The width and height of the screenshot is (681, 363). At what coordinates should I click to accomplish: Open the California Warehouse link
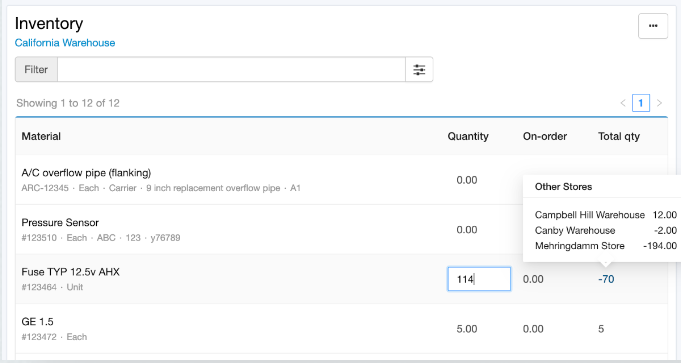65,43
